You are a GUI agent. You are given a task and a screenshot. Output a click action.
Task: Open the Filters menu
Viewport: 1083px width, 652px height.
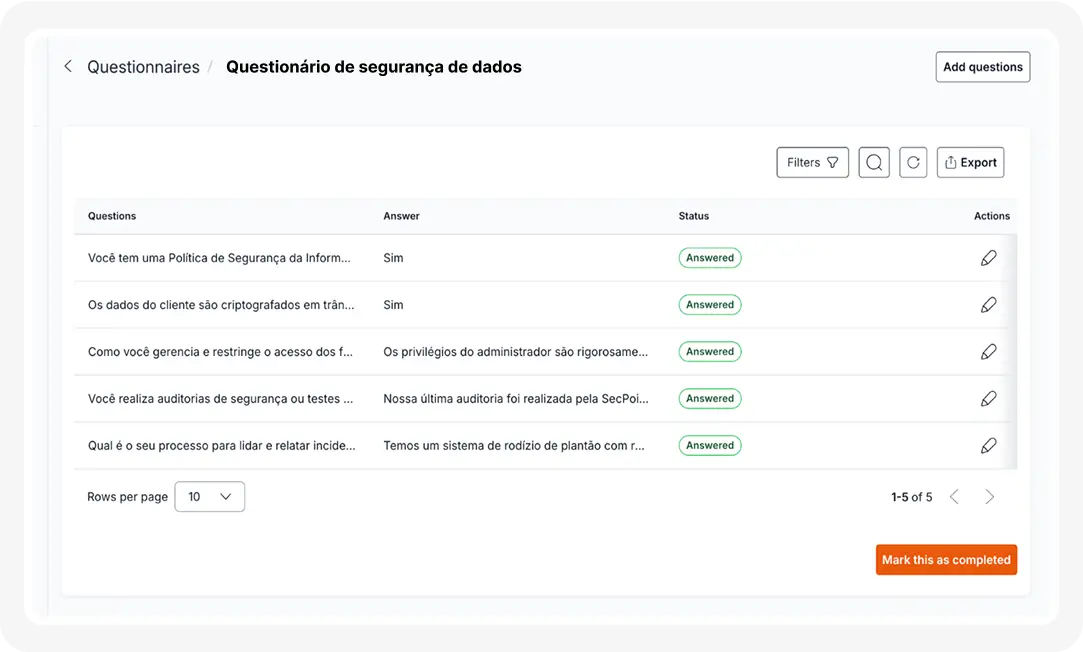(812, 162)
